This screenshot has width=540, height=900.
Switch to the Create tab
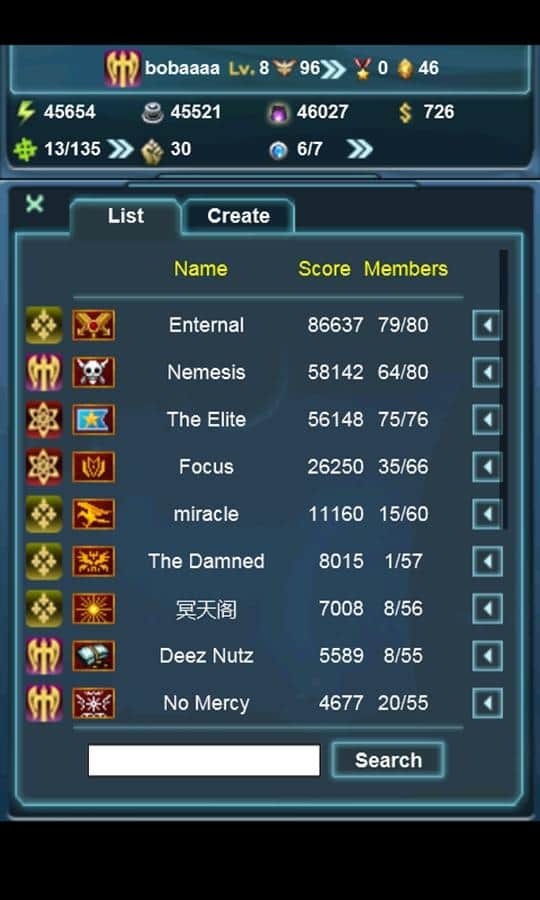pyautogui.click(x=238, y=216)
